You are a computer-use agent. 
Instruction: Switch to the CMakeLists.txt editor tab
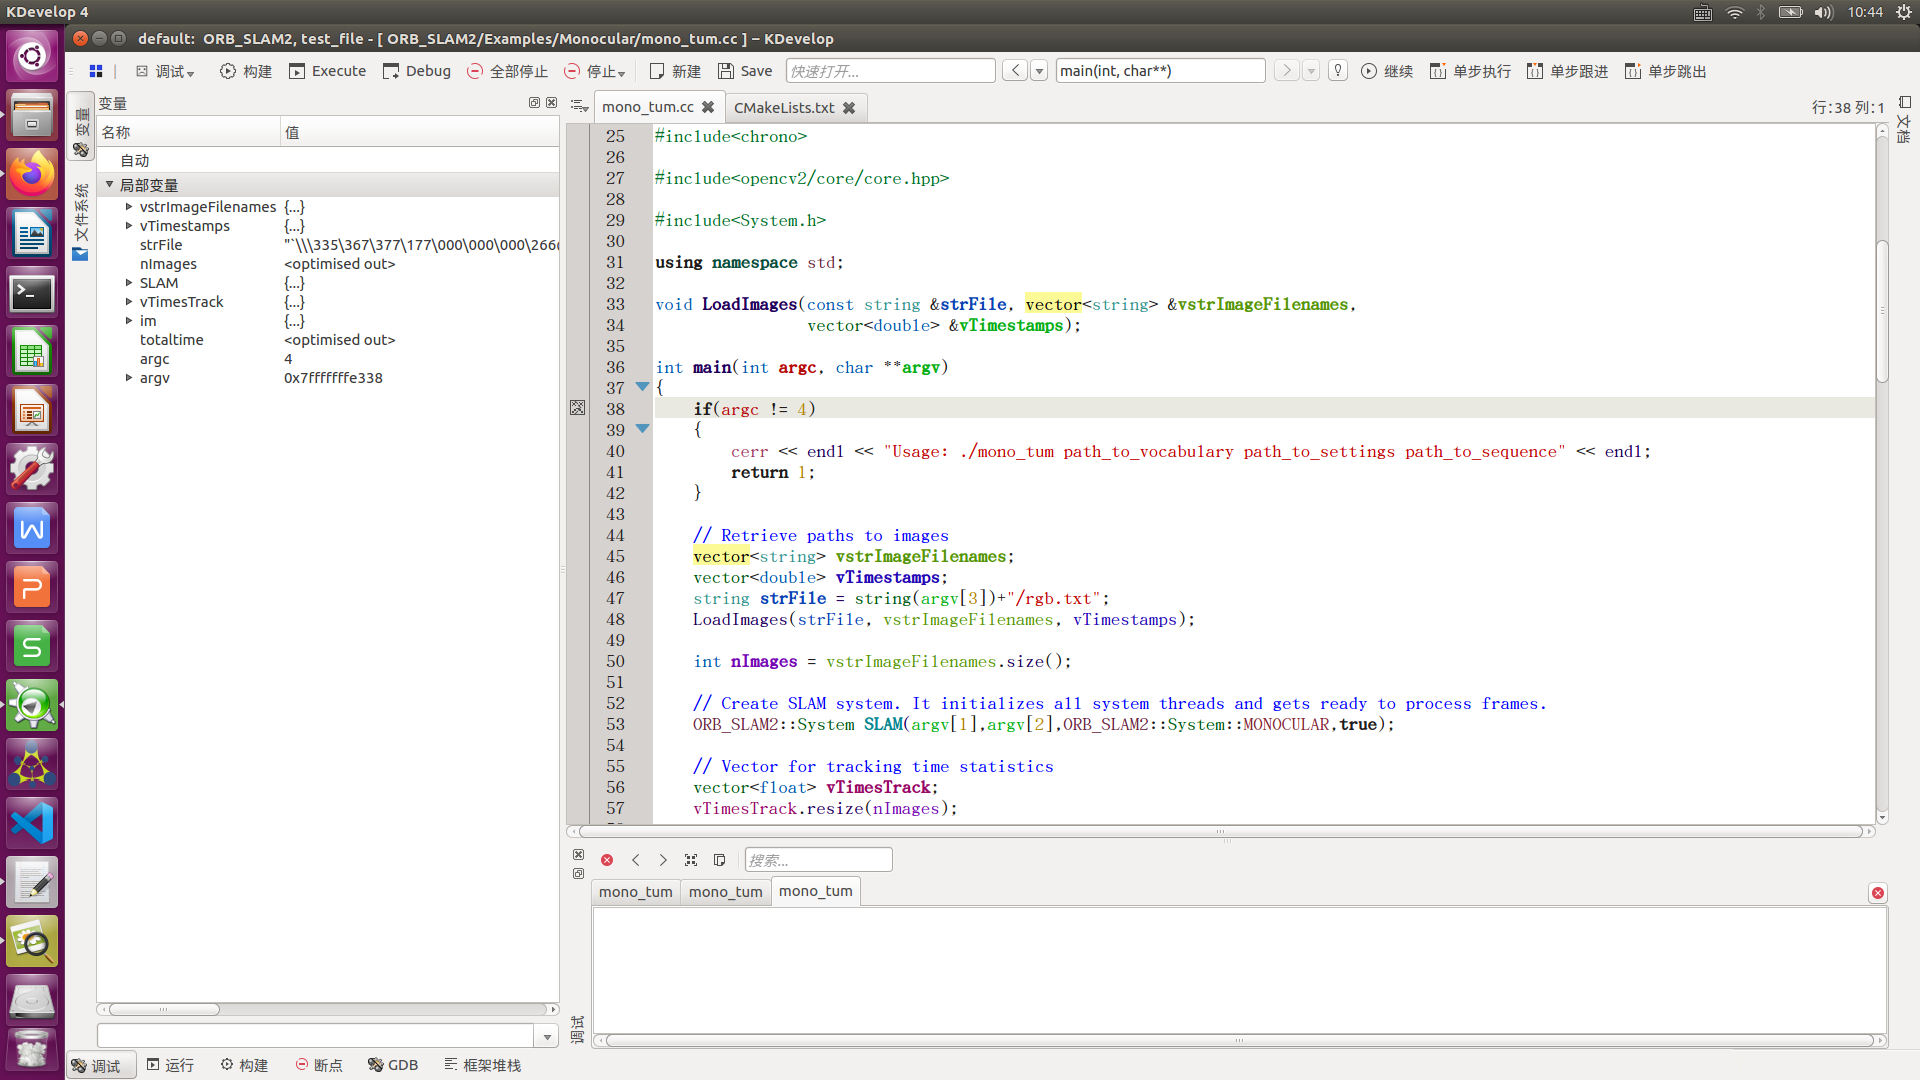[784, 107]
